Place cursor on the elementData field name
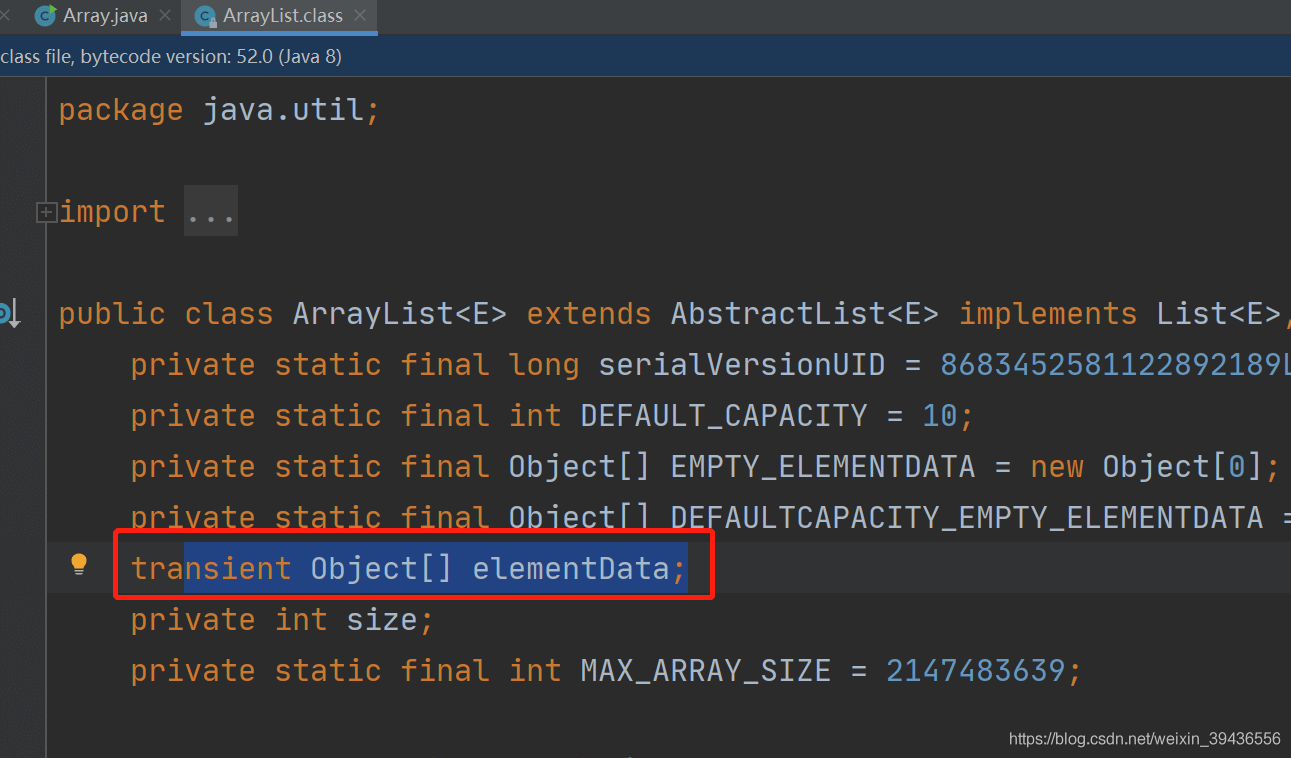Image resolution: width=1291 pixels, height=758 pixels. click(570, 569)
